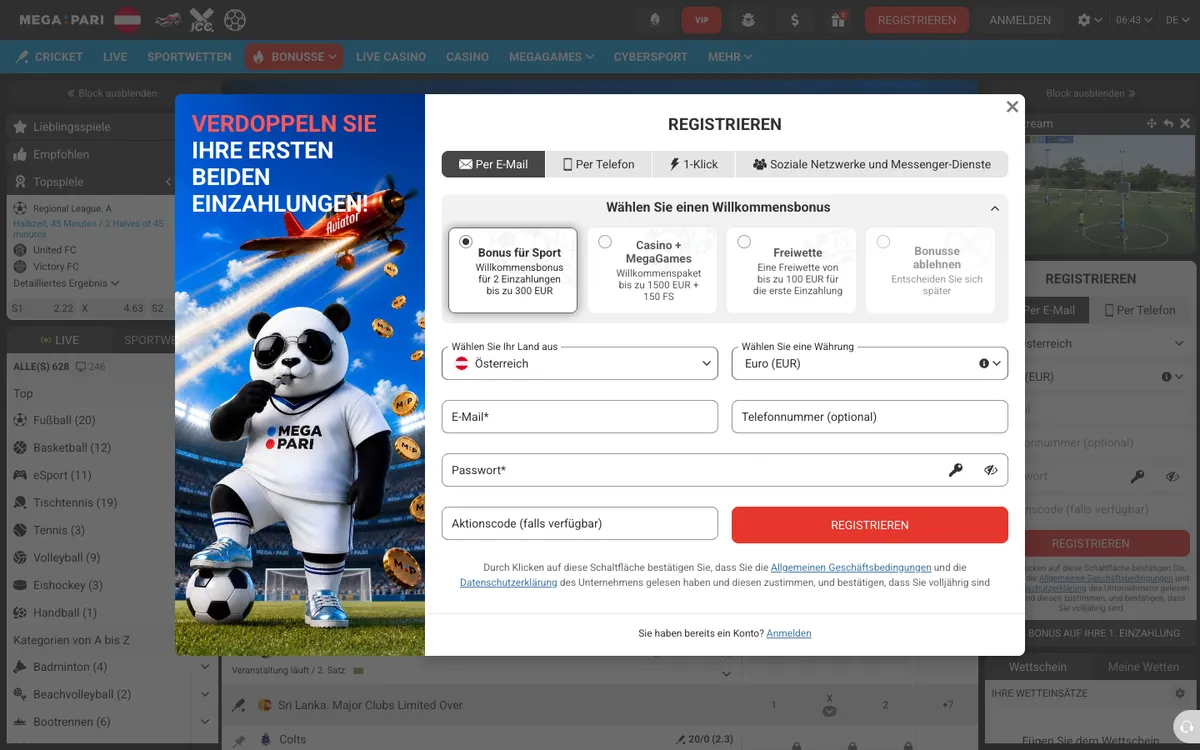1200x750 pixels.
Task: Open the DE language dropdown
Action: point(1177,20)
